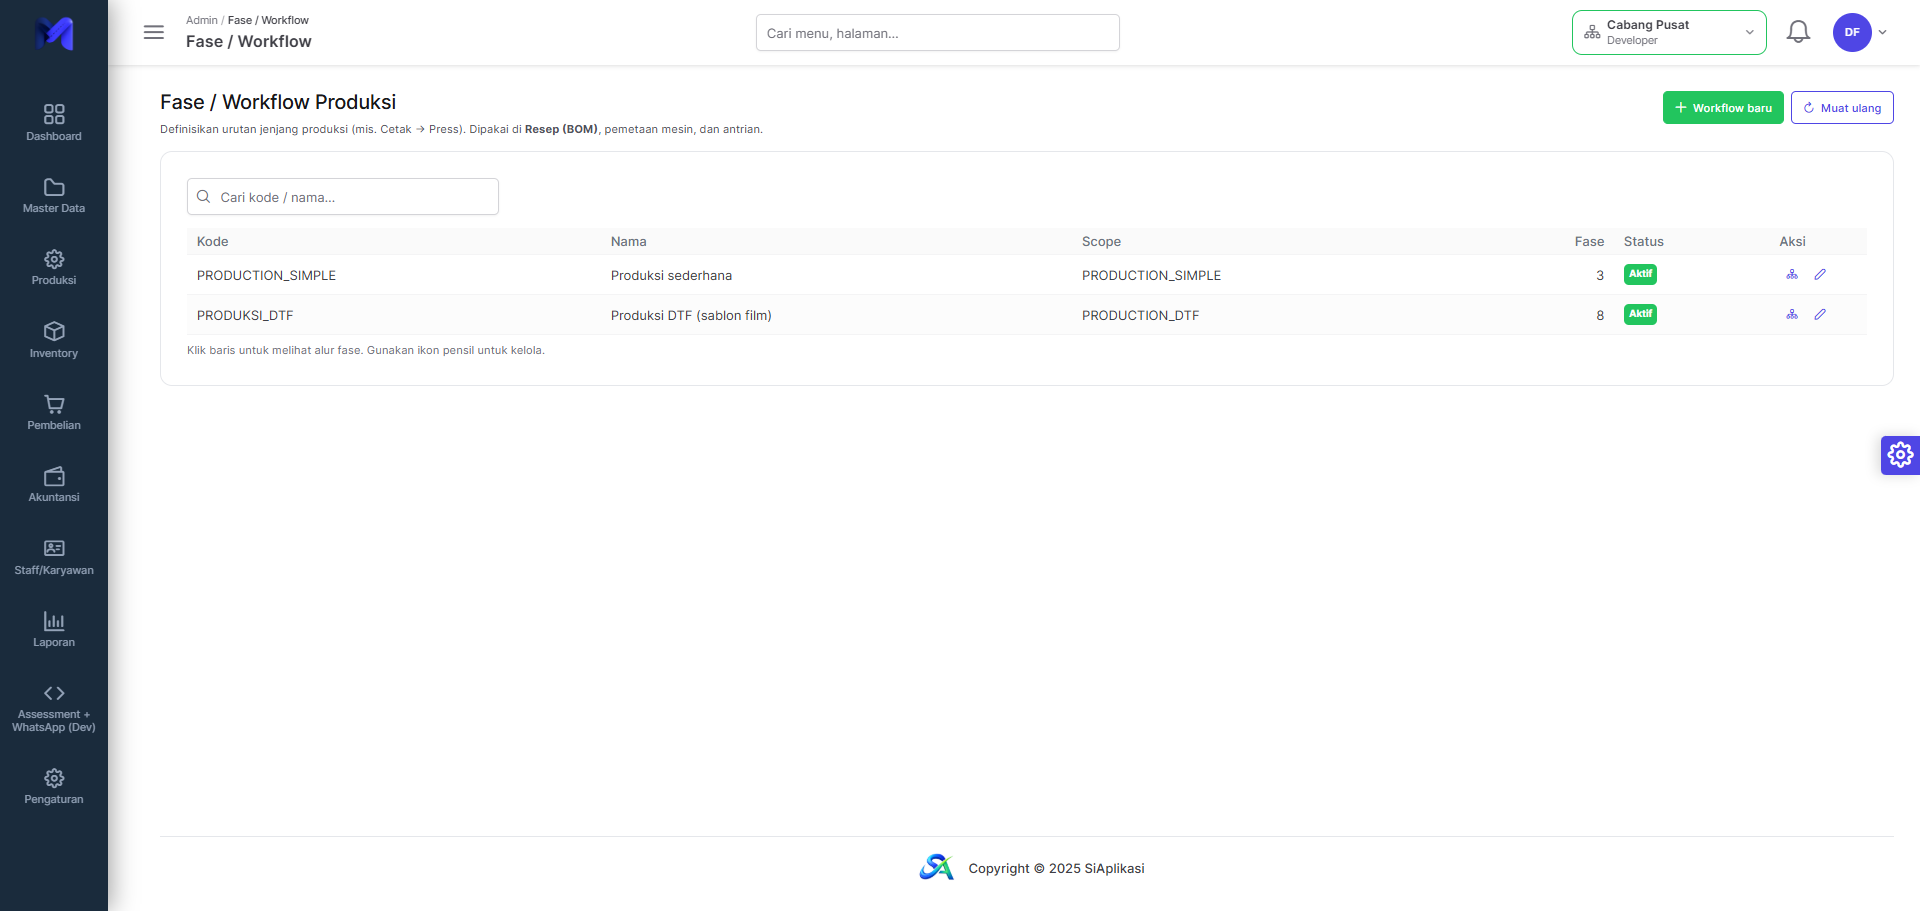The height and width of the screenshot is (911, 1920).
Task: Open the notifications bell
Action: pos(1798,32)
